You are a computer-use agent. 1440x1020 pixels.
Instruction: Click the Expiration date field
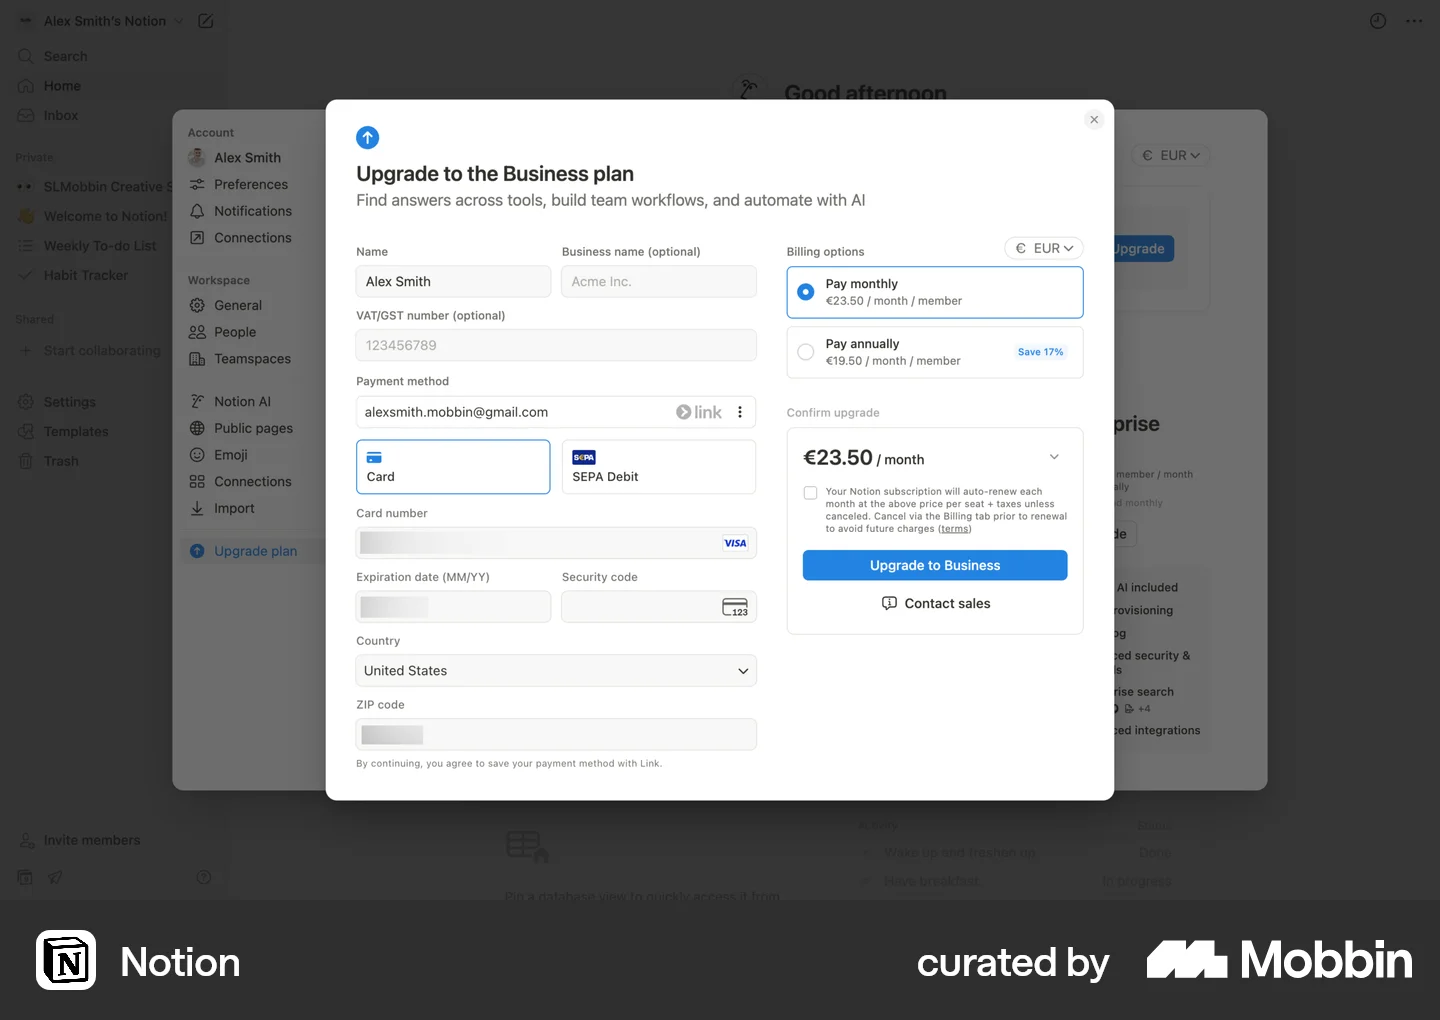[453, 607]
